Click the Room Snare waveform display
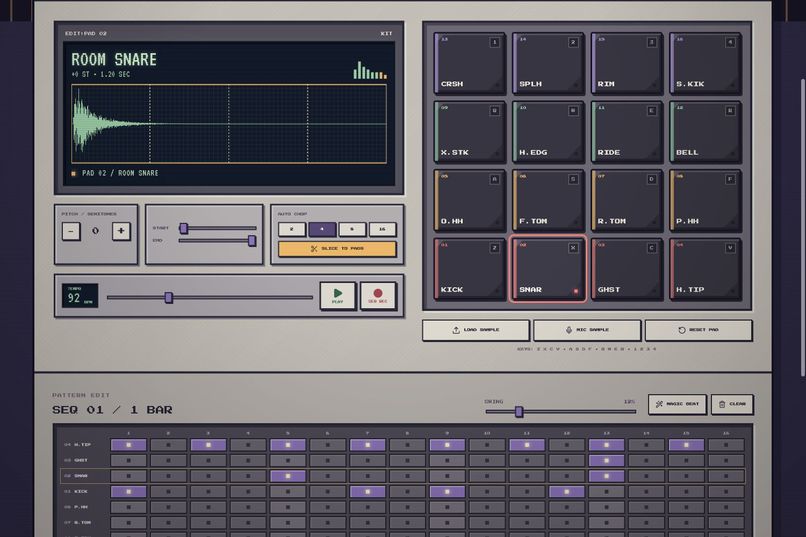This screenshot has width=806, height=537. pyautogui.click(x=229, y=124)
